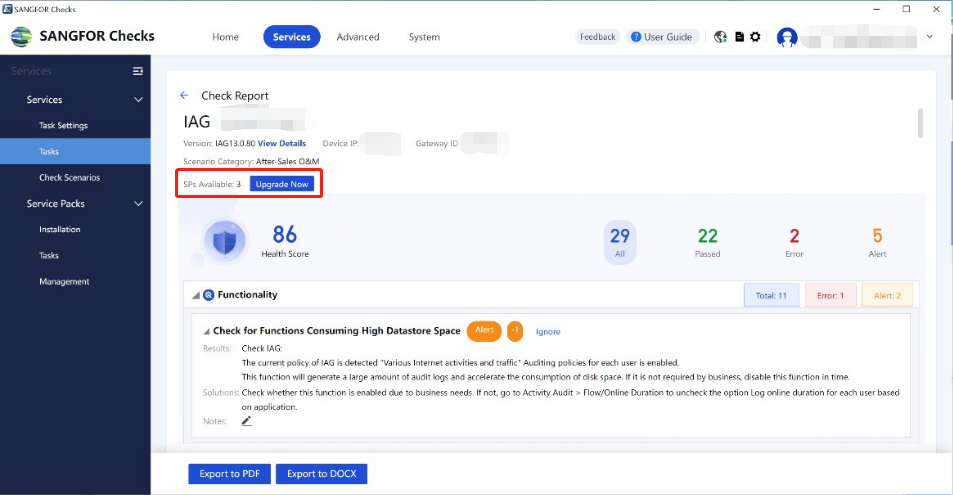The image size is (953, 495).
Task: Click the orange Alert status tag
Action: click(x=484, y=331)
